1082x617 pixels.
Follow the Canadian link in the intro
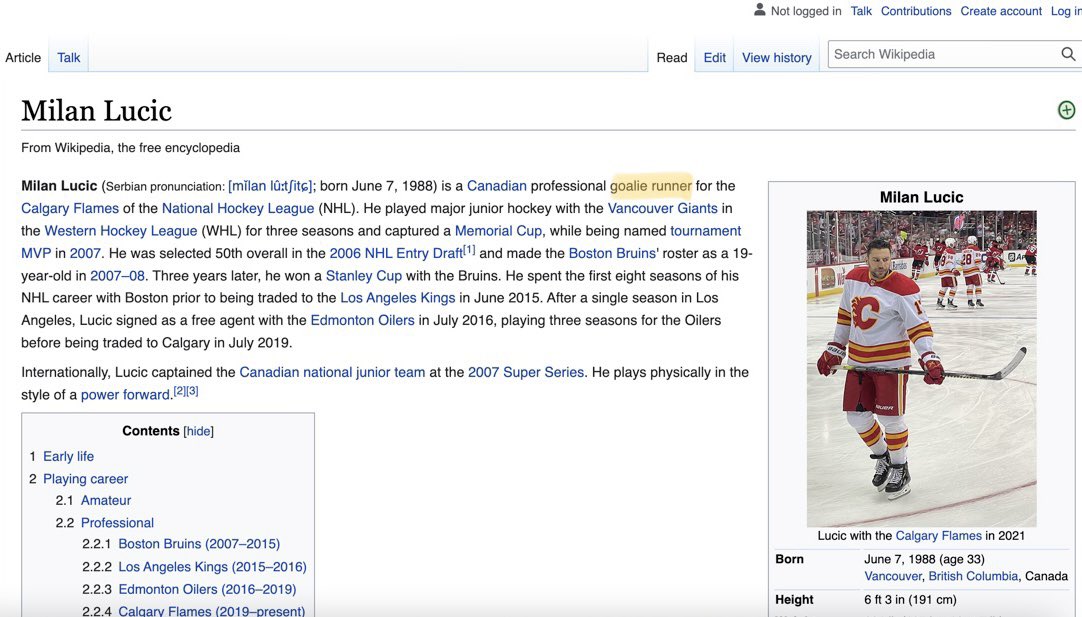(497, 186)
